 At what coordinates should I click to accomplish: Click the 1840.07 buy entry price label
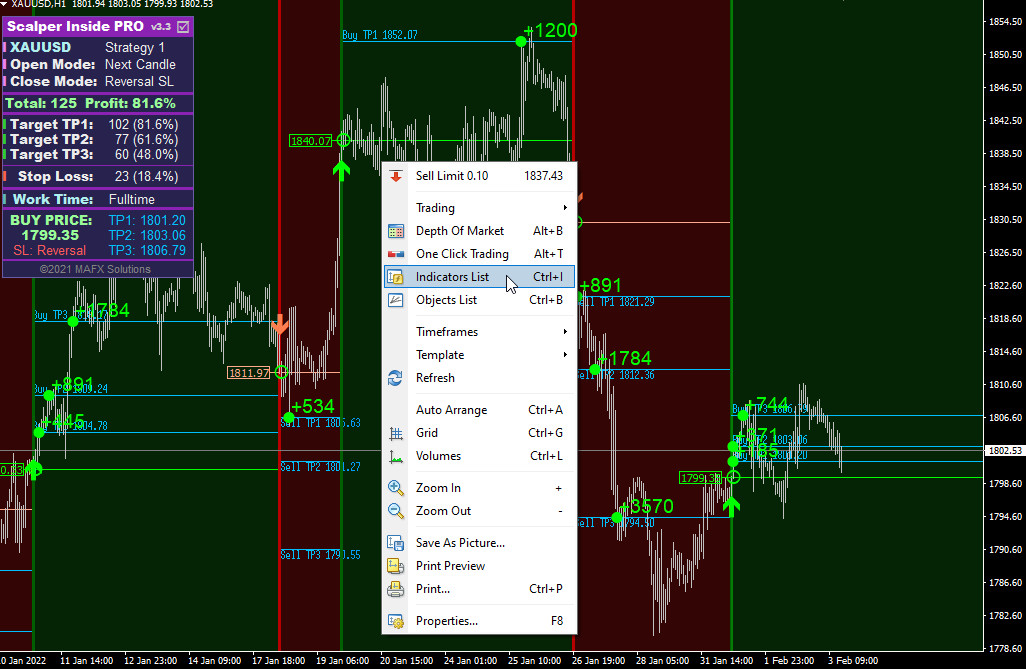coord(311,141)
